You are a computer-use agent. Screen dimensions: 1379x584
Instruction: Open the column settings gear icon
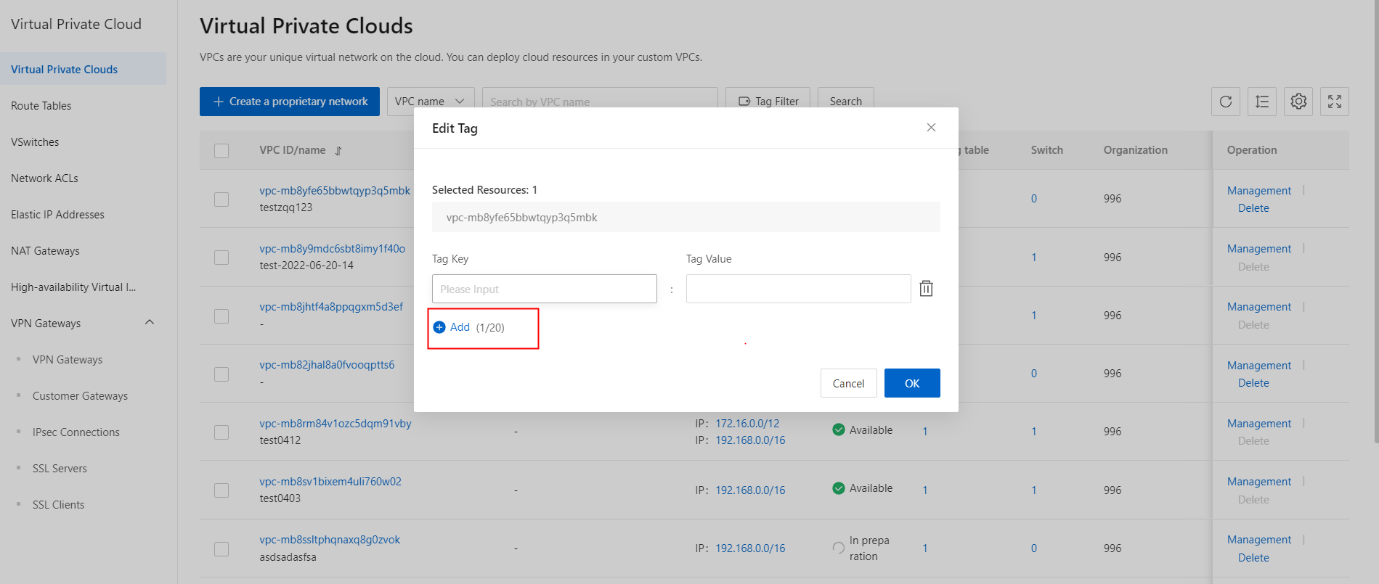1299,101
